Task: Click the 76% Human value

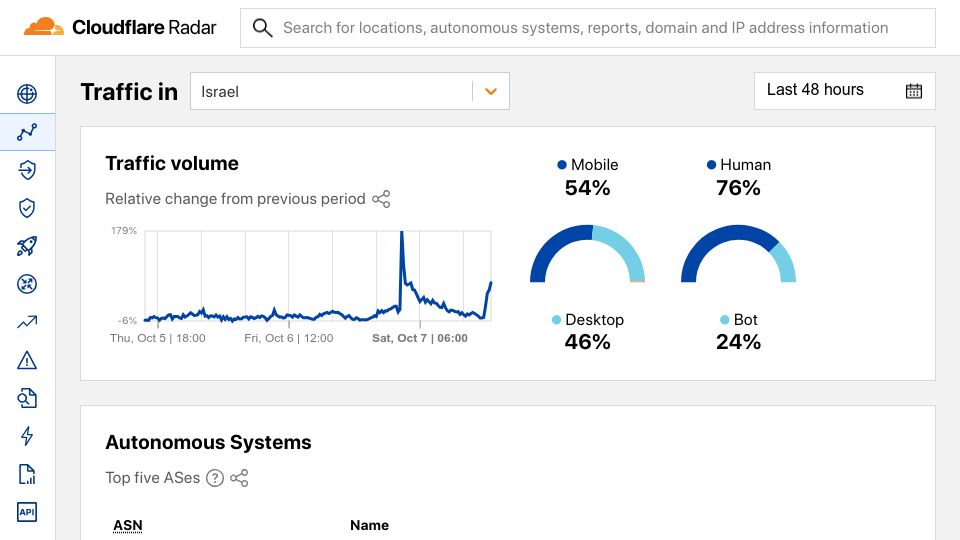Action: (x=738, y=188)
